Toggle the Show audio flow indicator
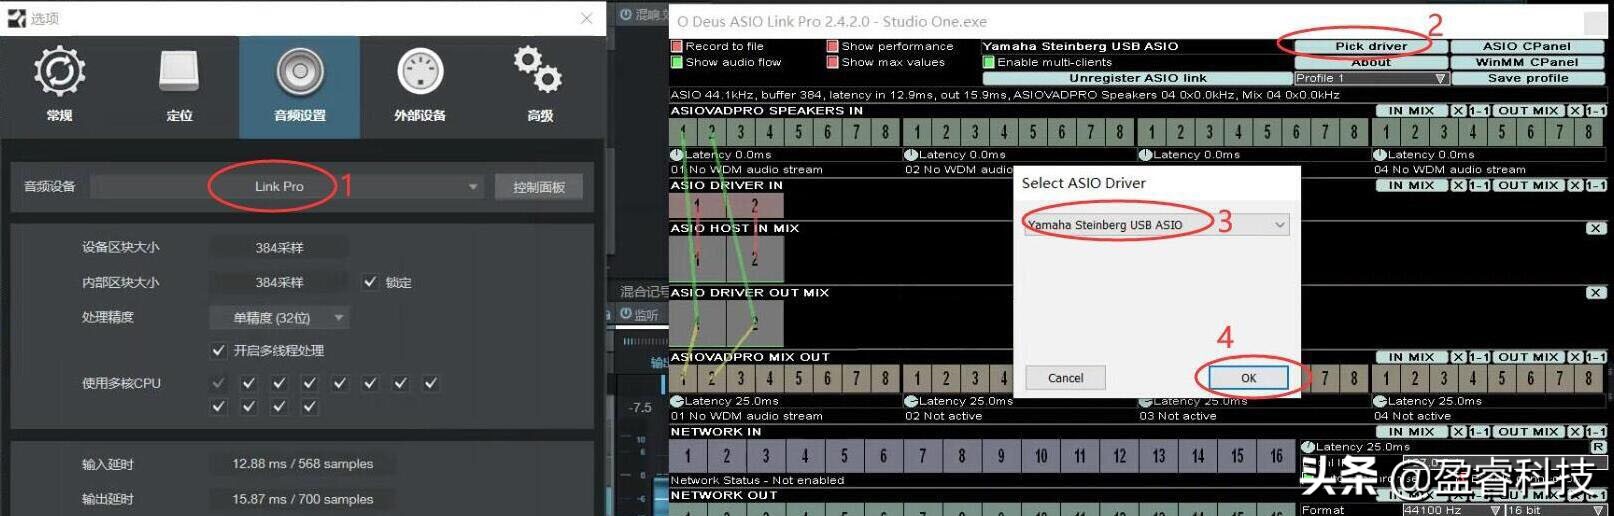 (x=677, y=62)
